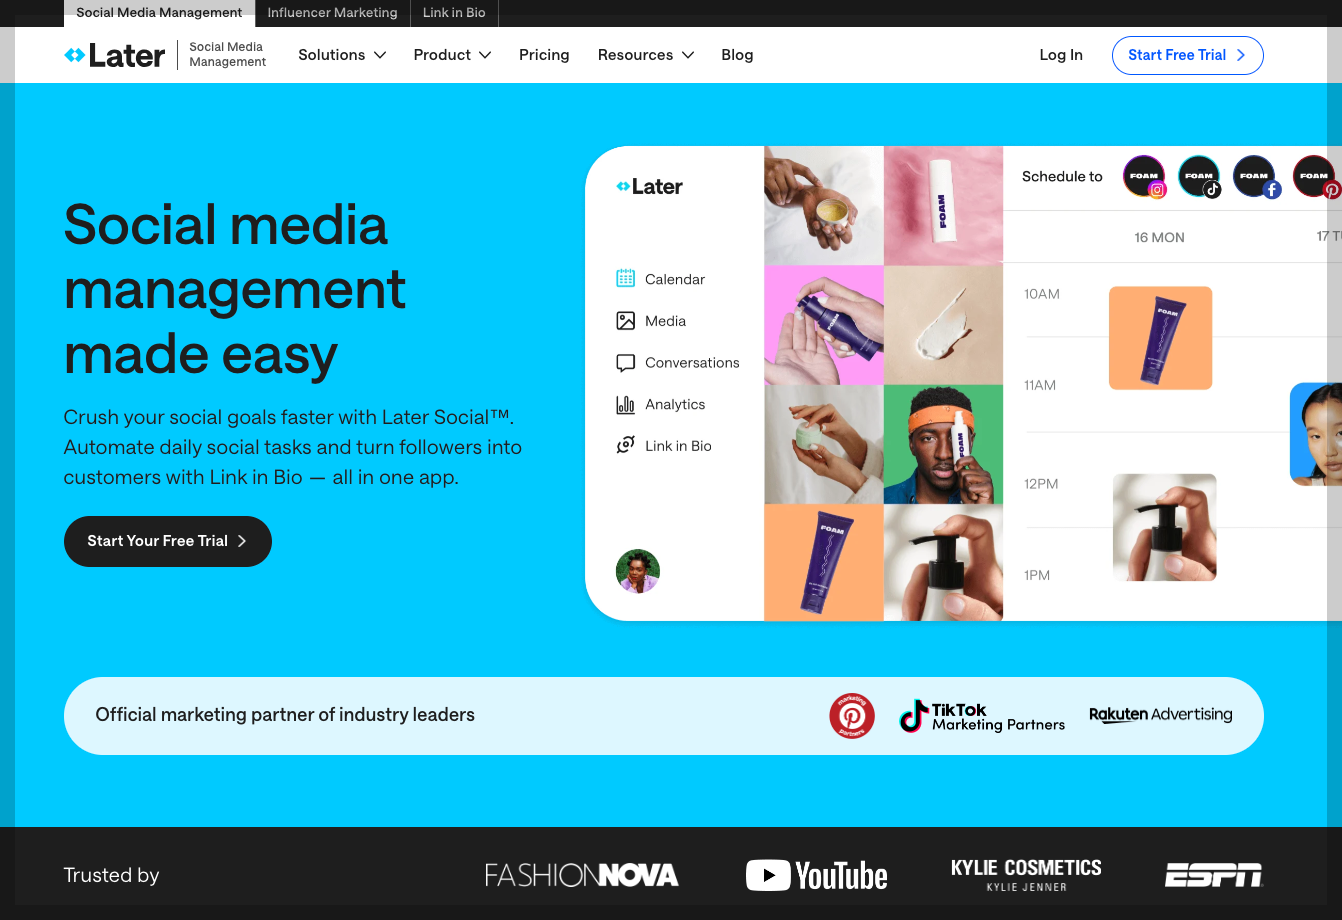Viewport: 1342px width, 920px height.
Task: Click the Fashion Nova logo
Action: point(582,876)
